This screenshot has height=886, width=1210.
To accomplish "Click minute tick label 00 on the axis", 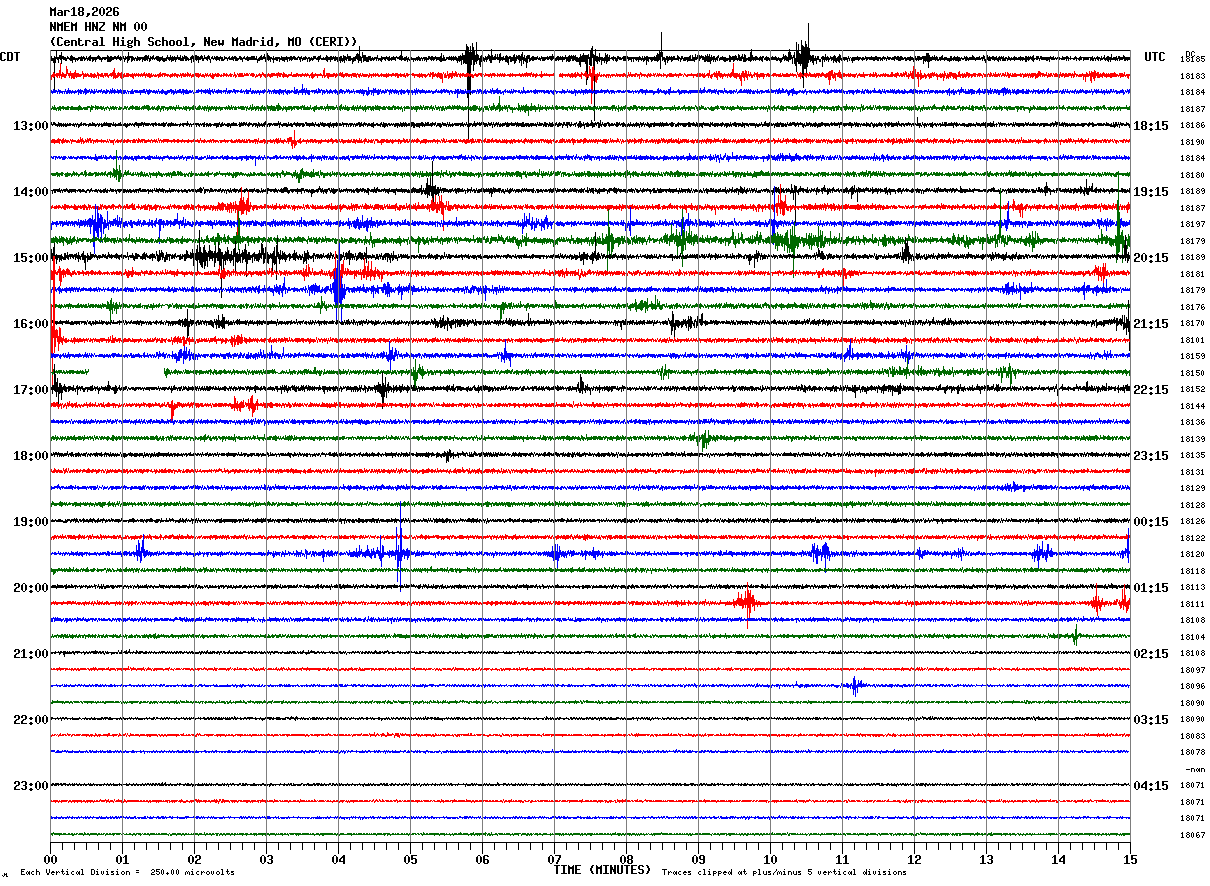I will (x=50, y=859).
